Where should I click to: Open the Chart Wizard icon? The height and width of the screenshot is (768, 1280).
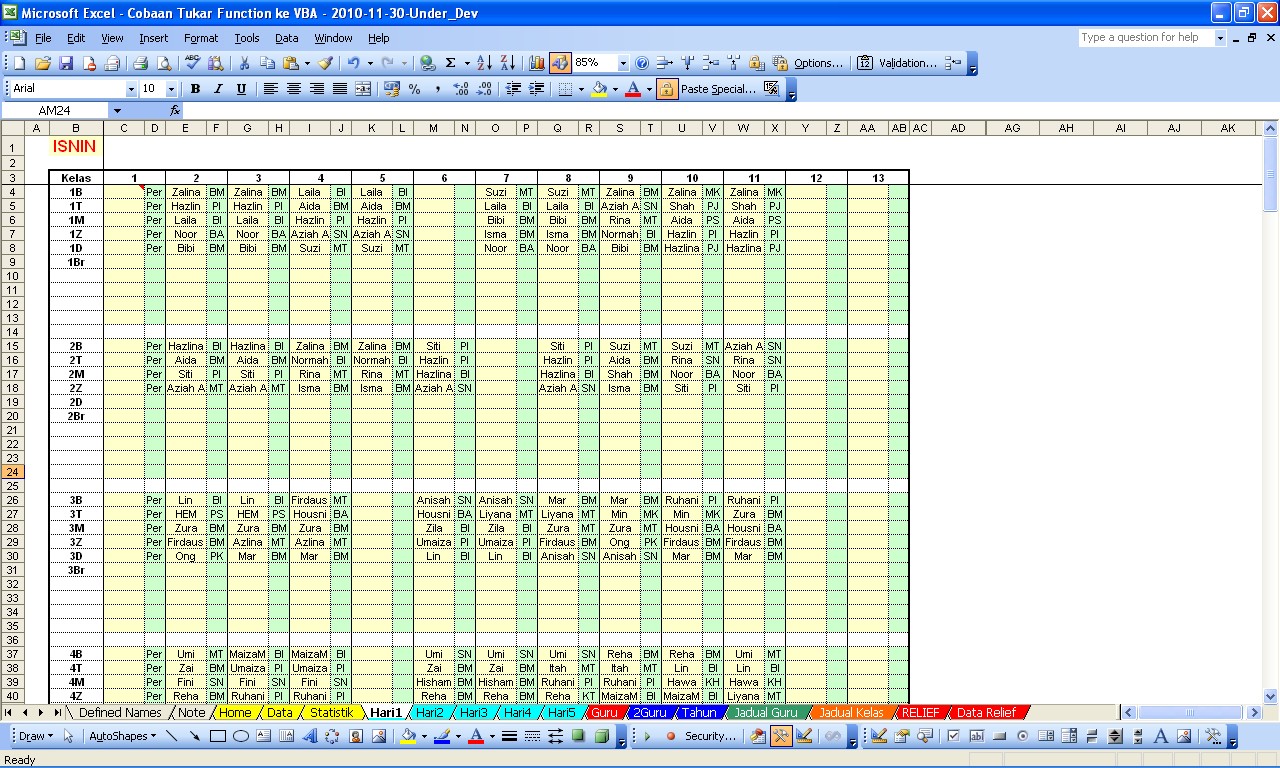pos(537,63)
